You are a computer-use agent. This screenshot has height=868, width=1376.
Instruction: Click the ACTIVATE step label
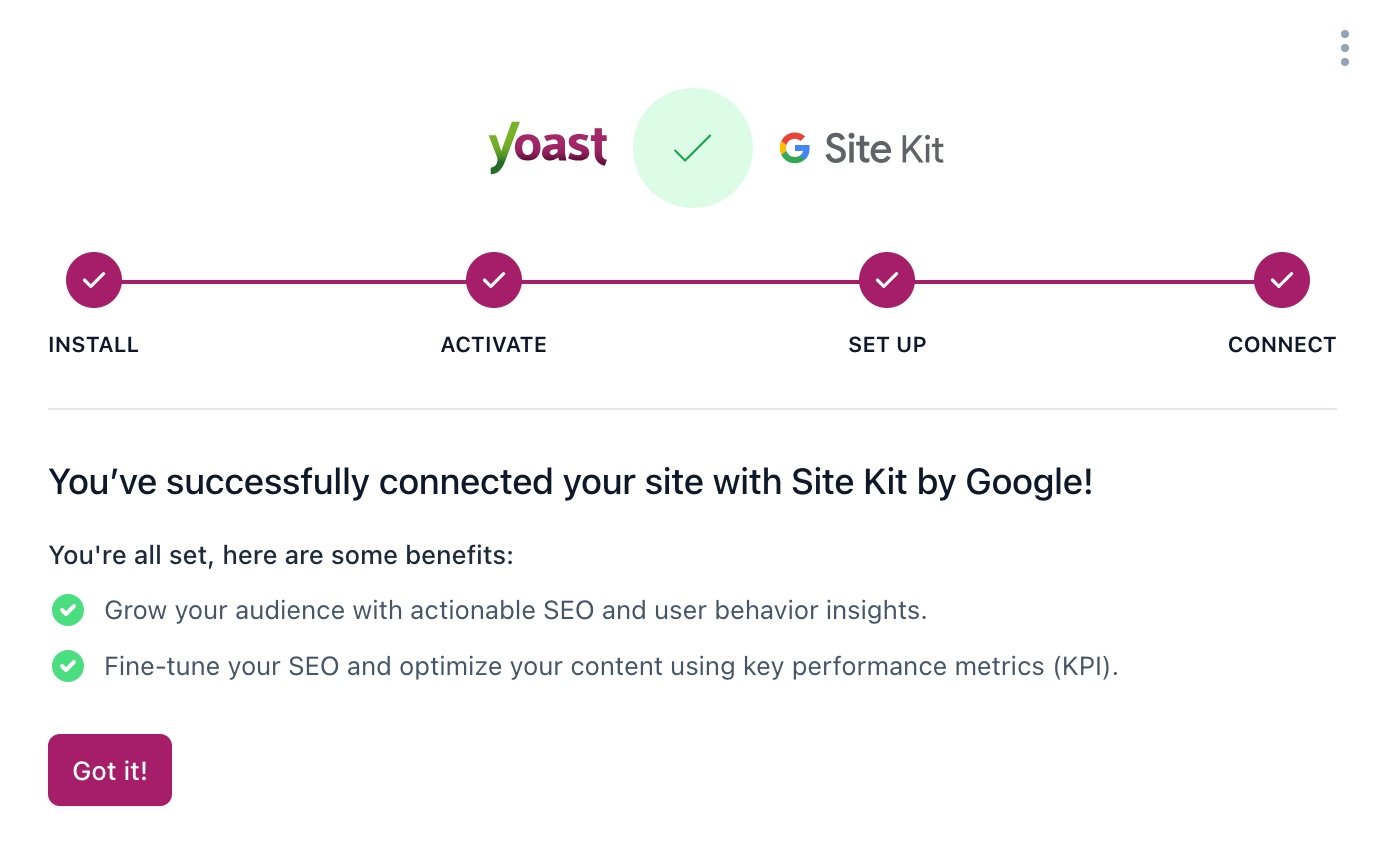point(494,345)
